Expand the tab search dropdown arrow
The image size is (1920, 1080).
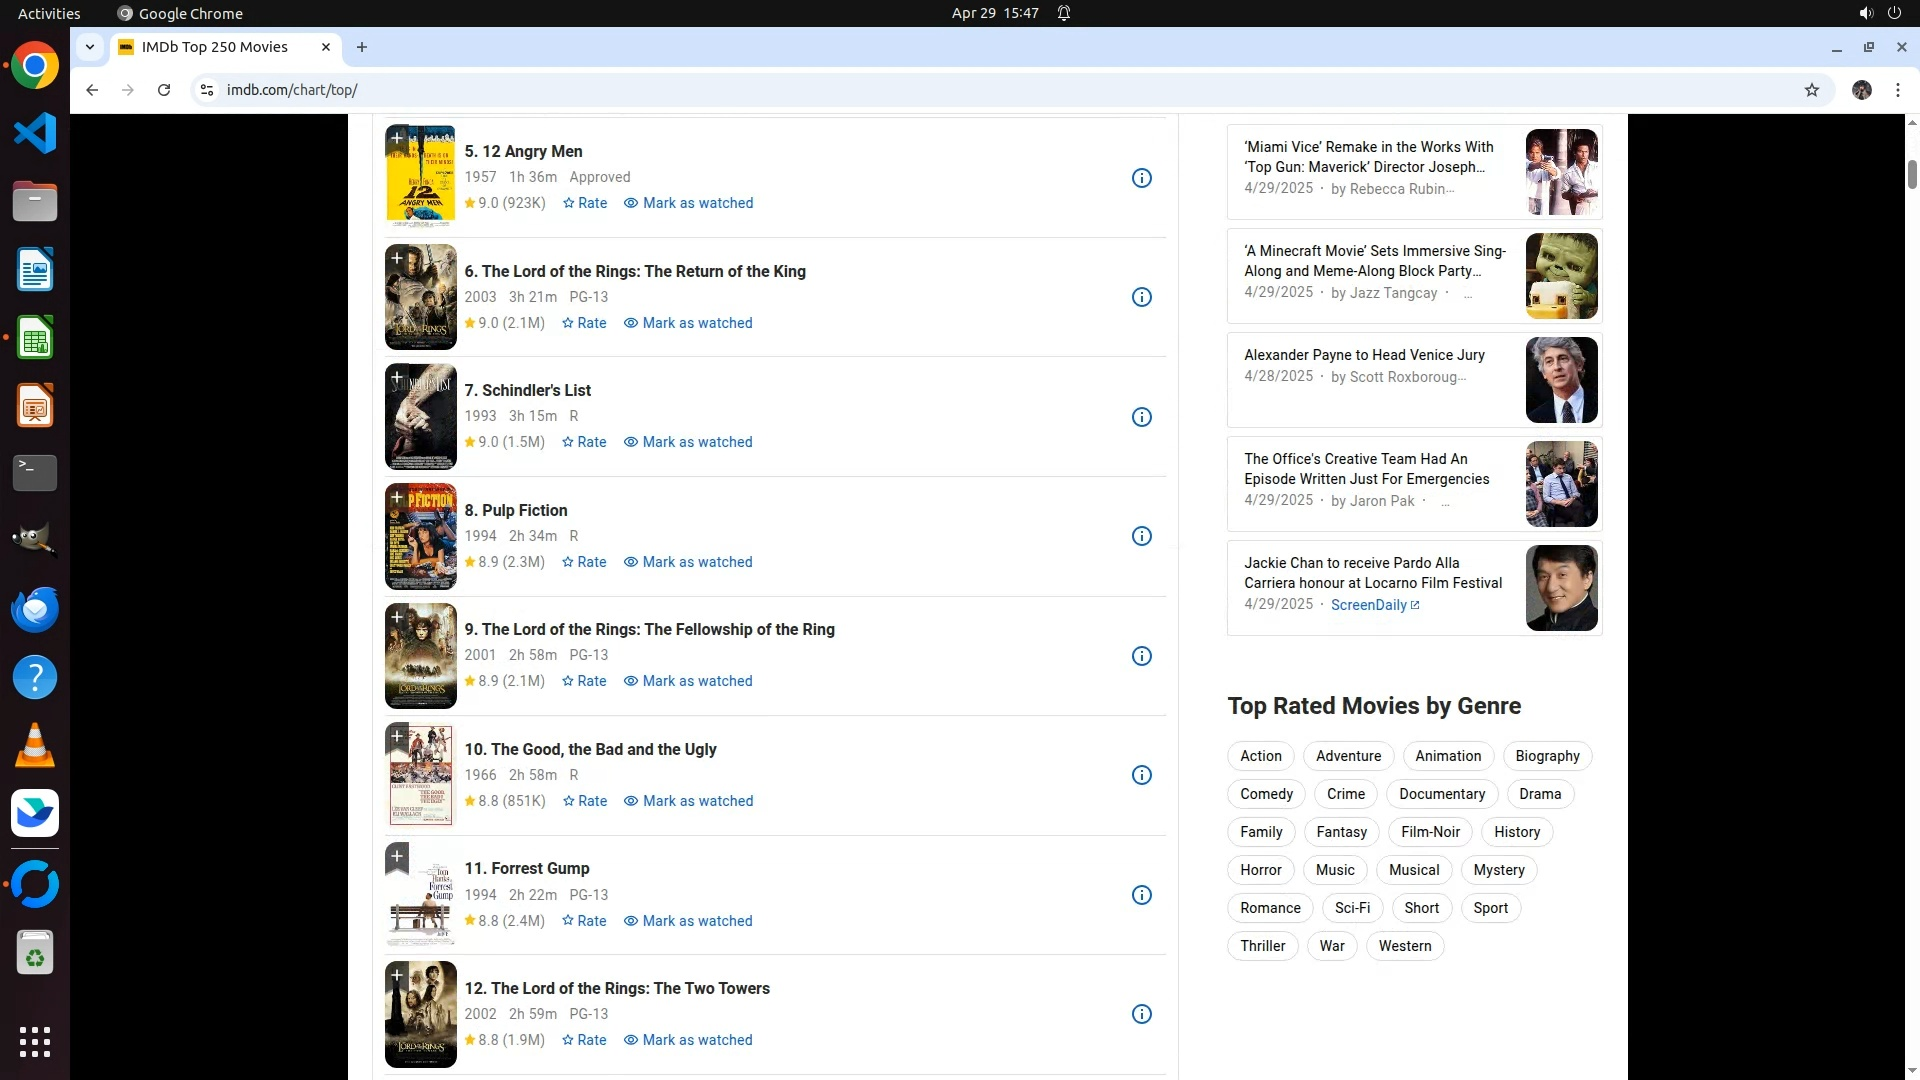pyautogui.click(x=90, y=47)
